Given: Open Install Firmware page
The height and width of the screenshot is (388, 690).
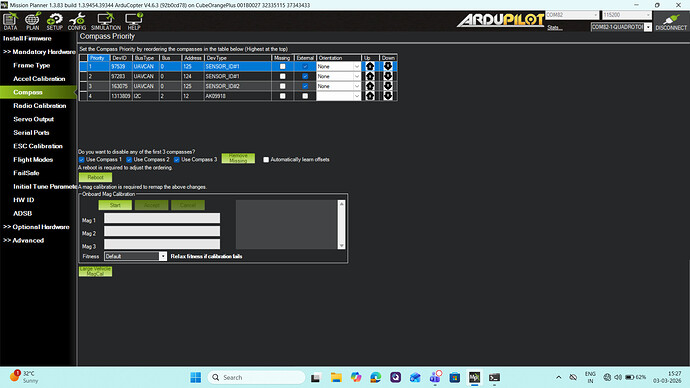Looking at the screenshot, I should (x=27, y=38).
